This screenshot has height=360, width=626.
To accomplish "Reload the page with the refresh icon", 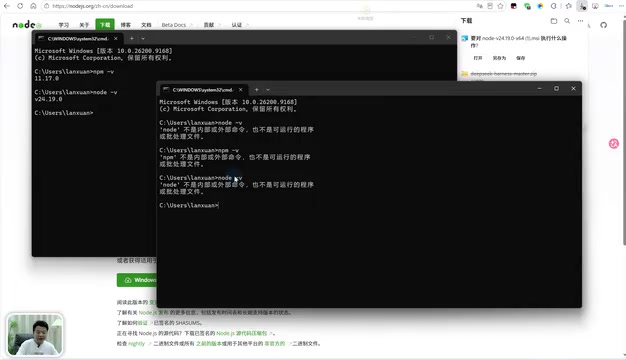I will (x=20, y=6).
